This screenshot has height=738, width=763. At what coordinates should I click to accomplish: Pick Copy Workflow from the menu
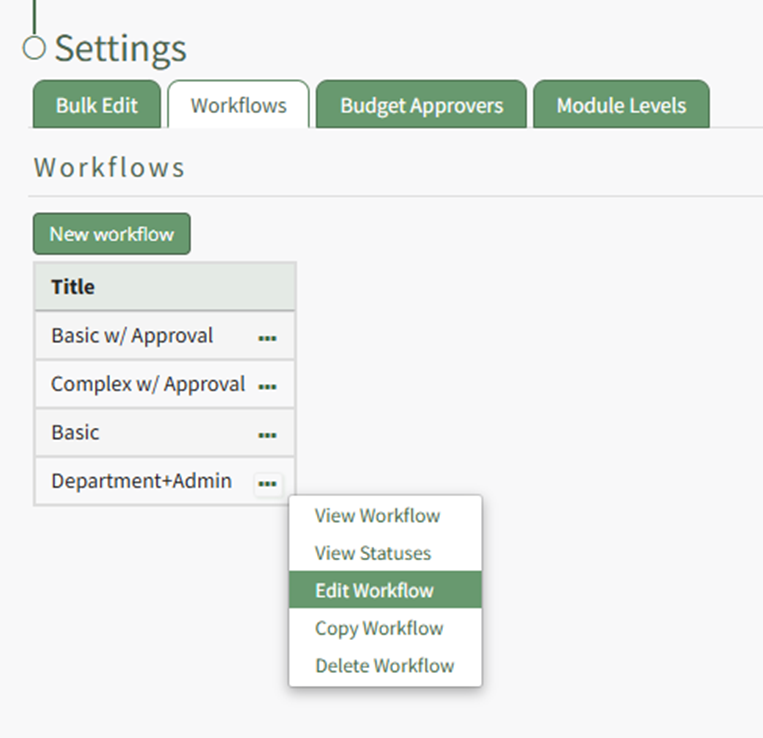point(379,628)
